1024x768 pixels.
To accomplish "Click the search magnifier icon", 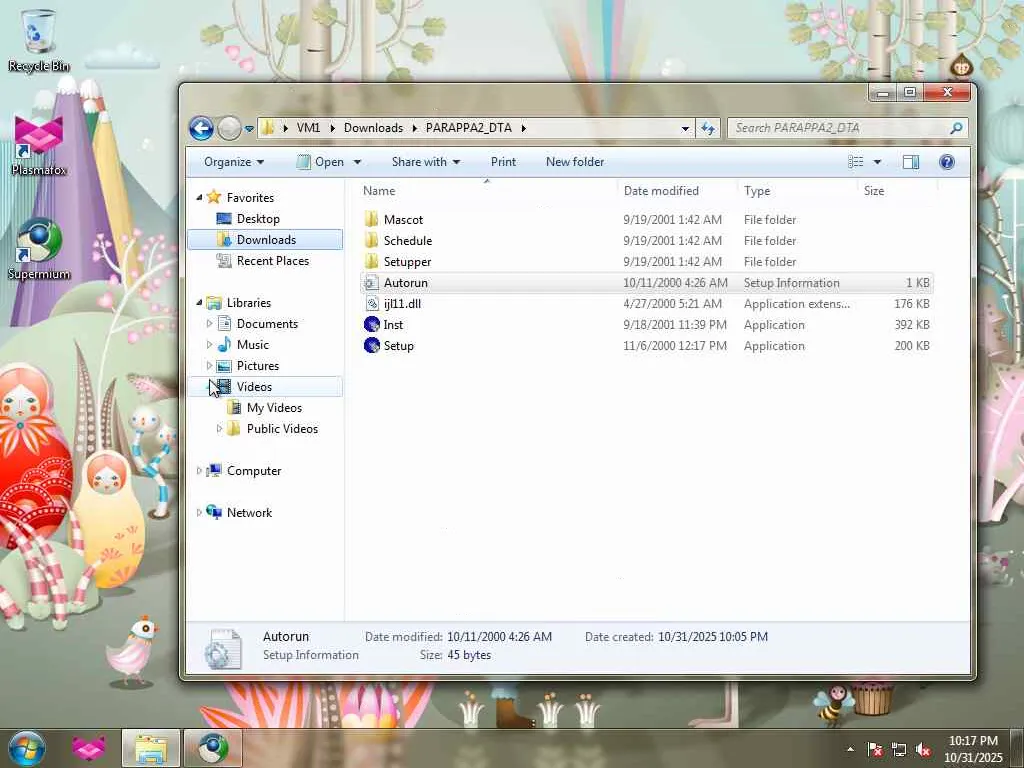I will tap(956, 128).
